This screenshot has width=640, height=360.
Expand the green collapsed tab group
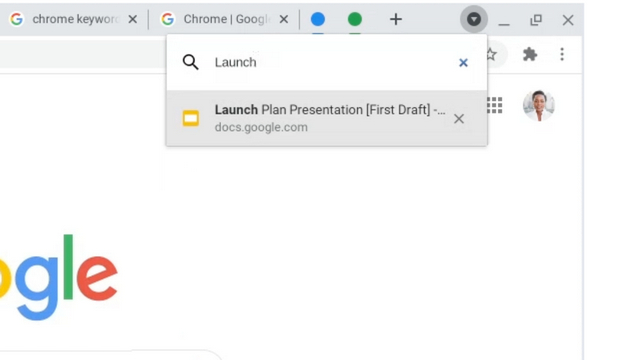tap(355, 19)
